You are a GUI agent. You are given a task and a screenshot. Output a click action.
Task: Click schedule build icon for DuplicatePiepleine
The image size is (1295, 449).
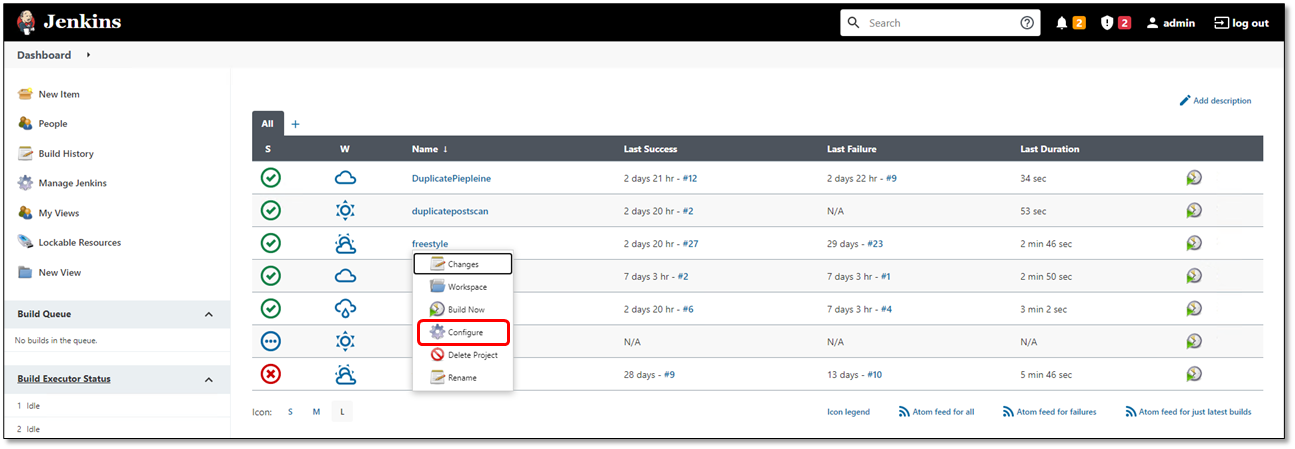[x=1194, y=178]
